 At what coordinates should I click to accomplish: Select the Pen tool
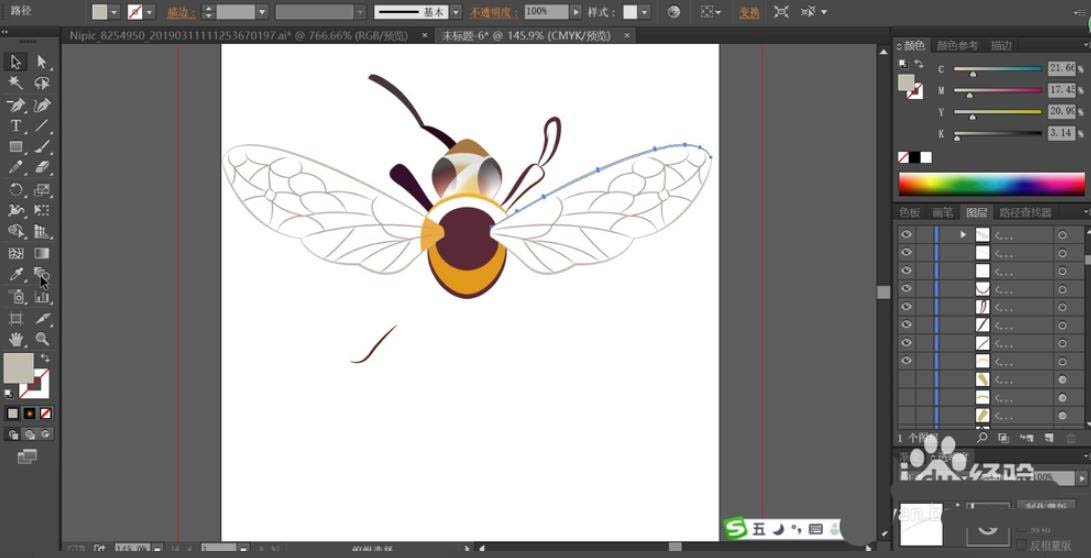coord(16,105)
